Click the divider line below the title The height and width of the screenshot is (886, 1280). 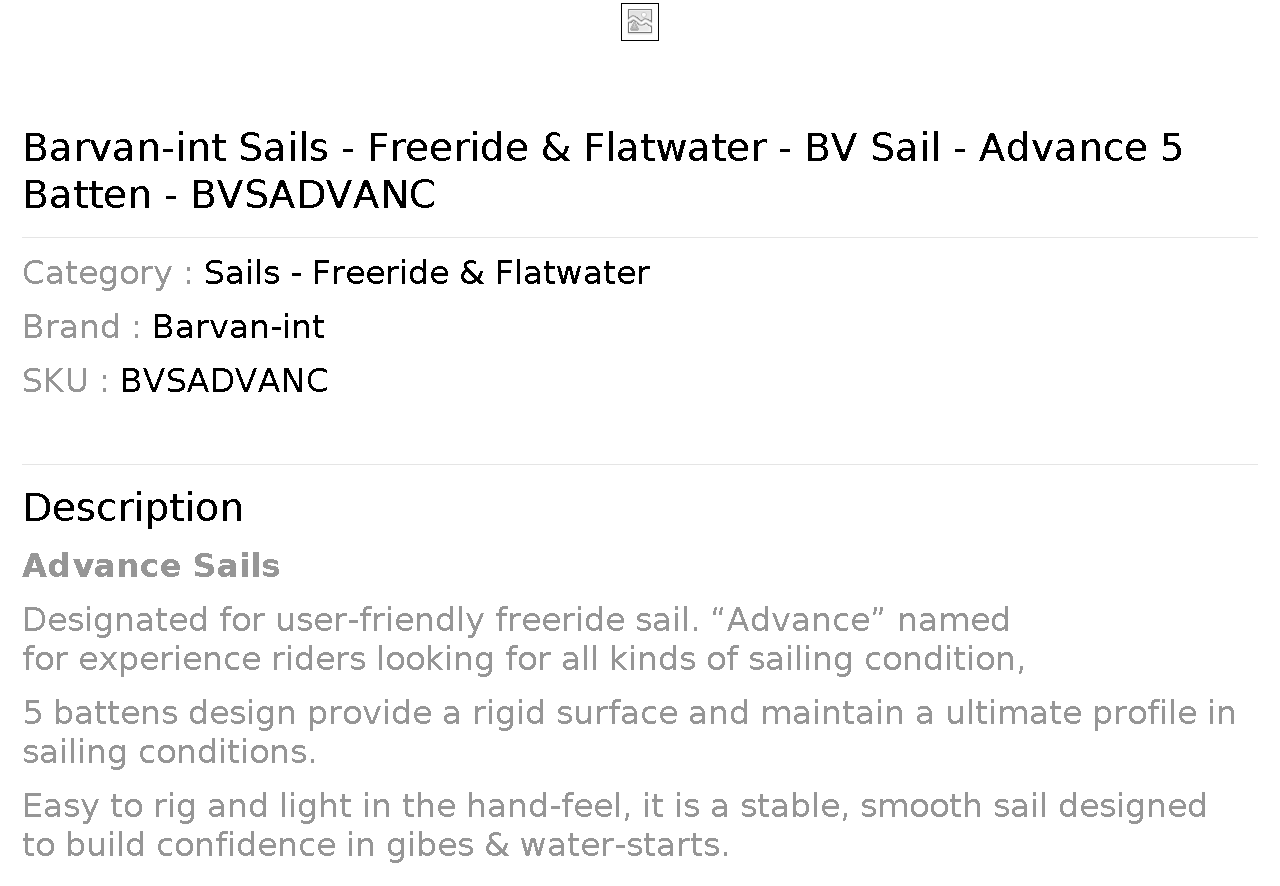click(640, 237)
